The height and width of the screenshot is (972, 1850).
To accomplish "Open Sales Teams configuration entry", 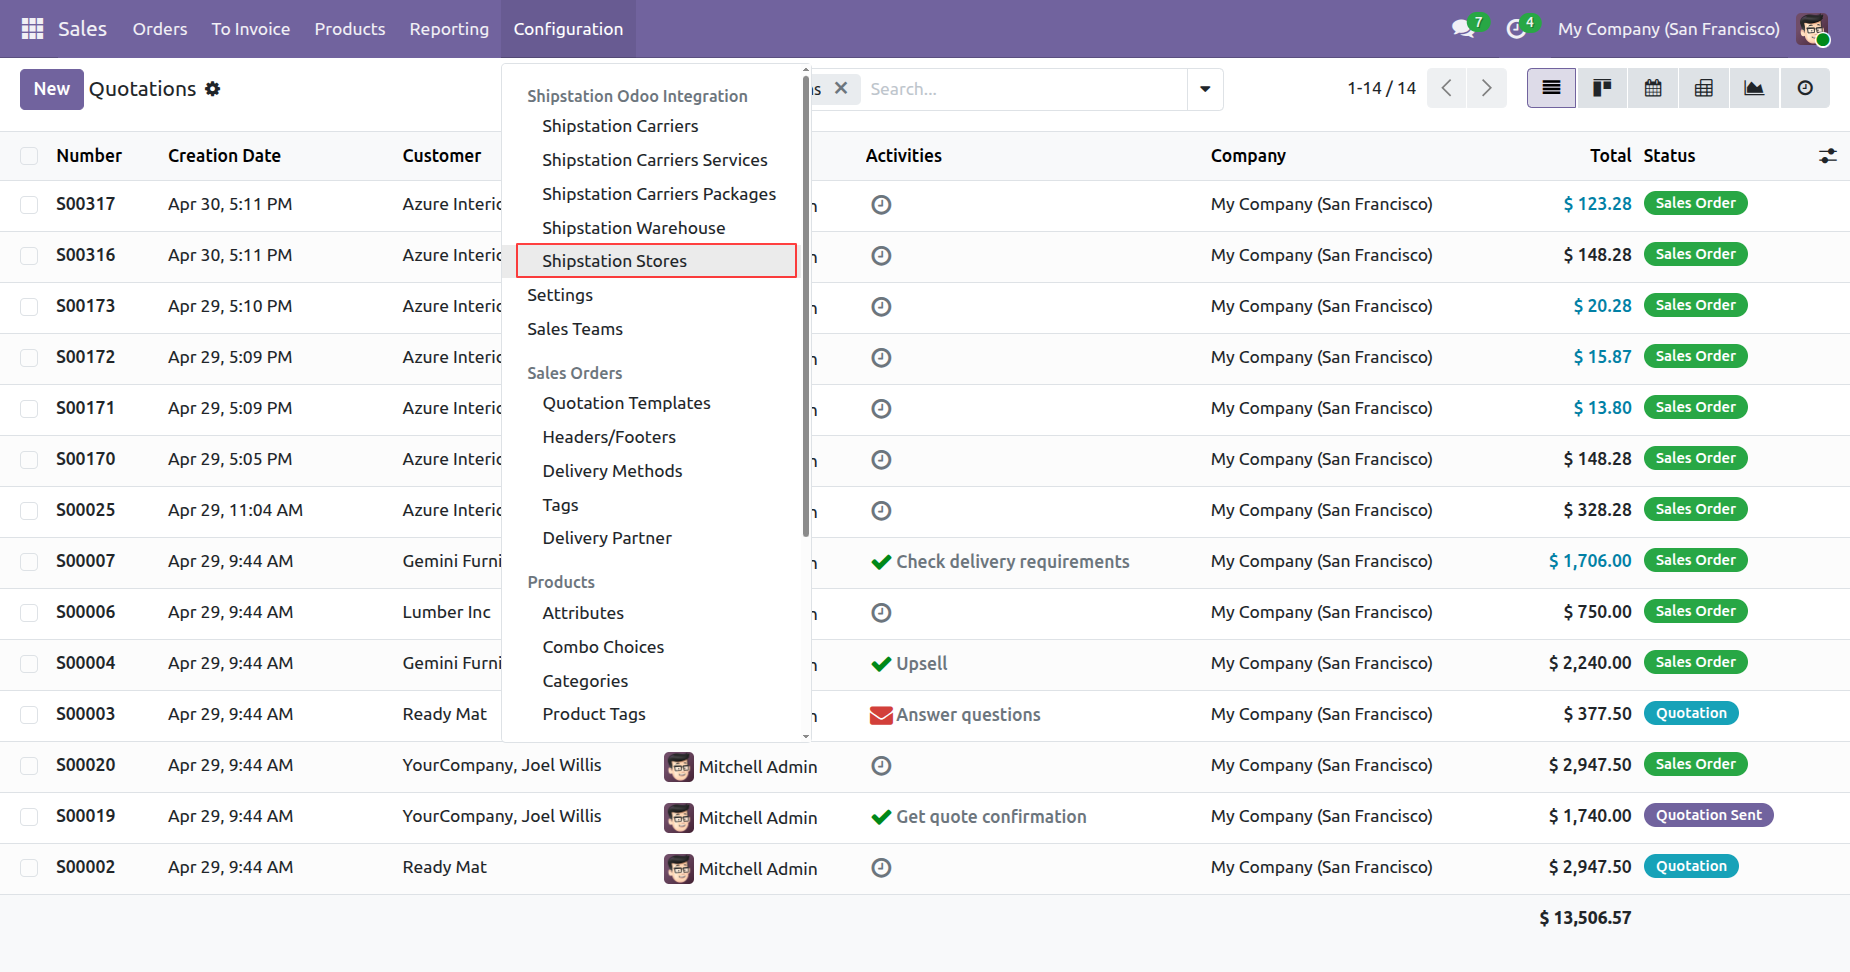I will pos(575,329).
